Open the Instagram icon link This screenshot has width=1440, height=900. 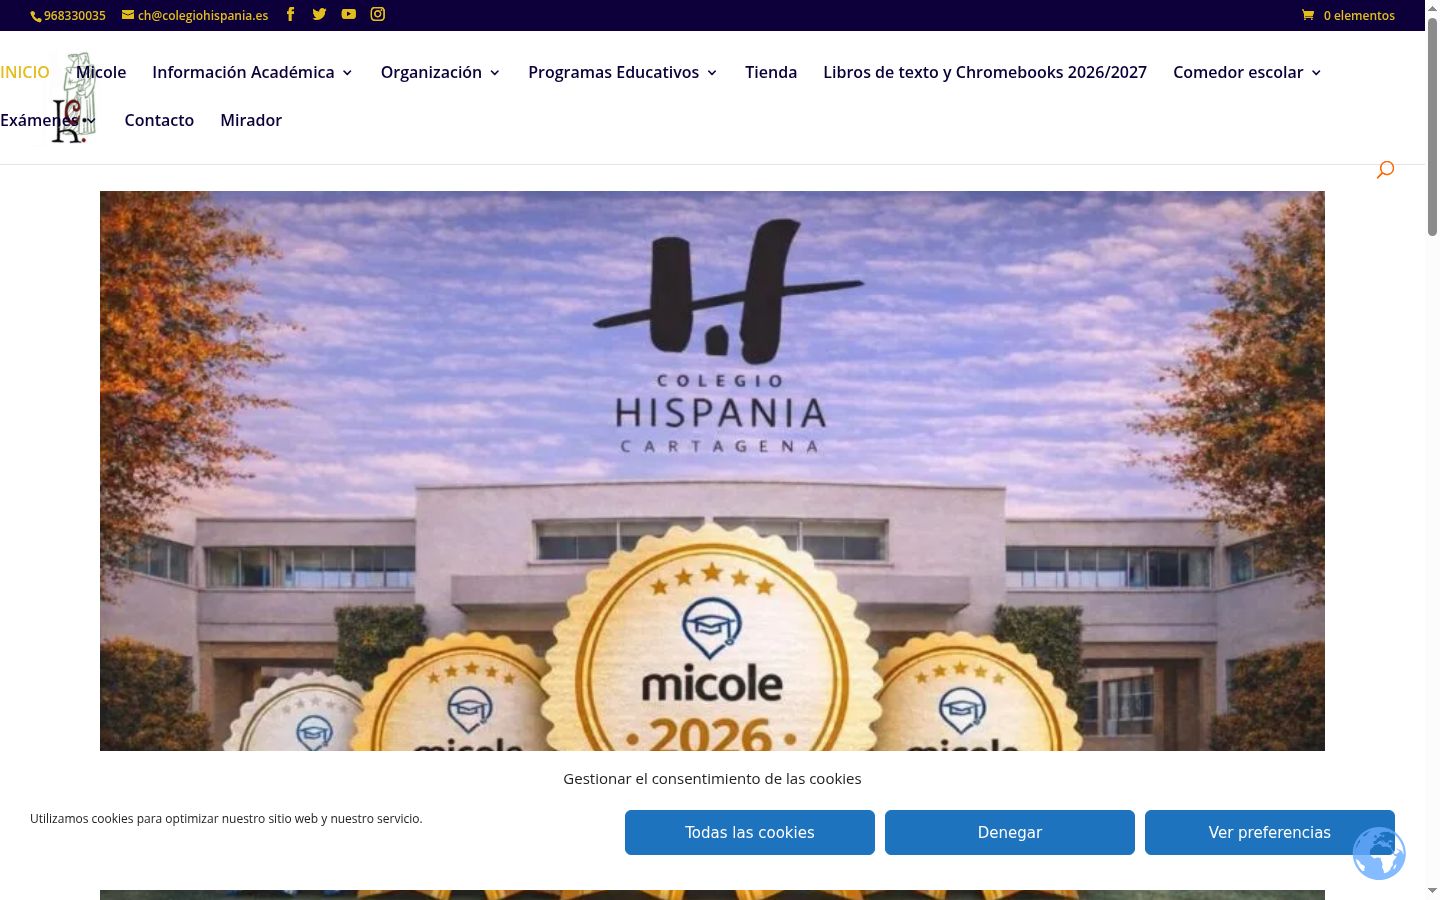point(378,14)
